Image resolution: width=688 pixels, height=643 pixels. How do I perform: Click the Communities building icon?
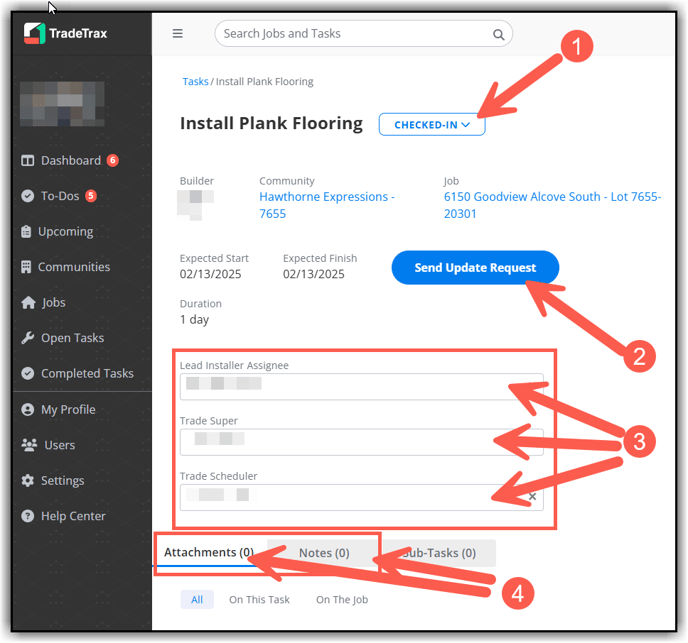(x=26, y=267)
